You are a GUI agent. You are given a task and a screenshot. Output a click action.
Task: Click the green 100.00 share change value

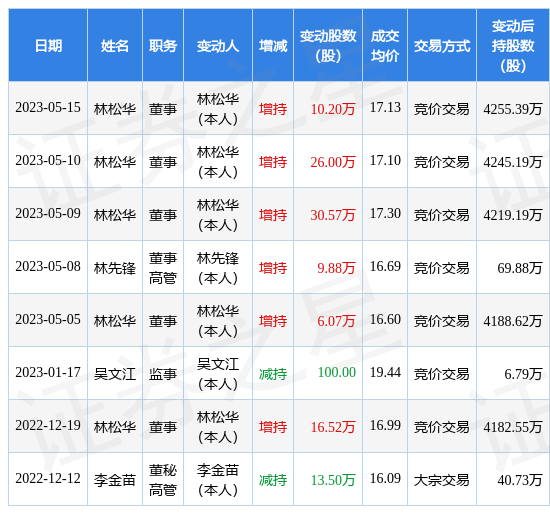(x=337, y=372)
